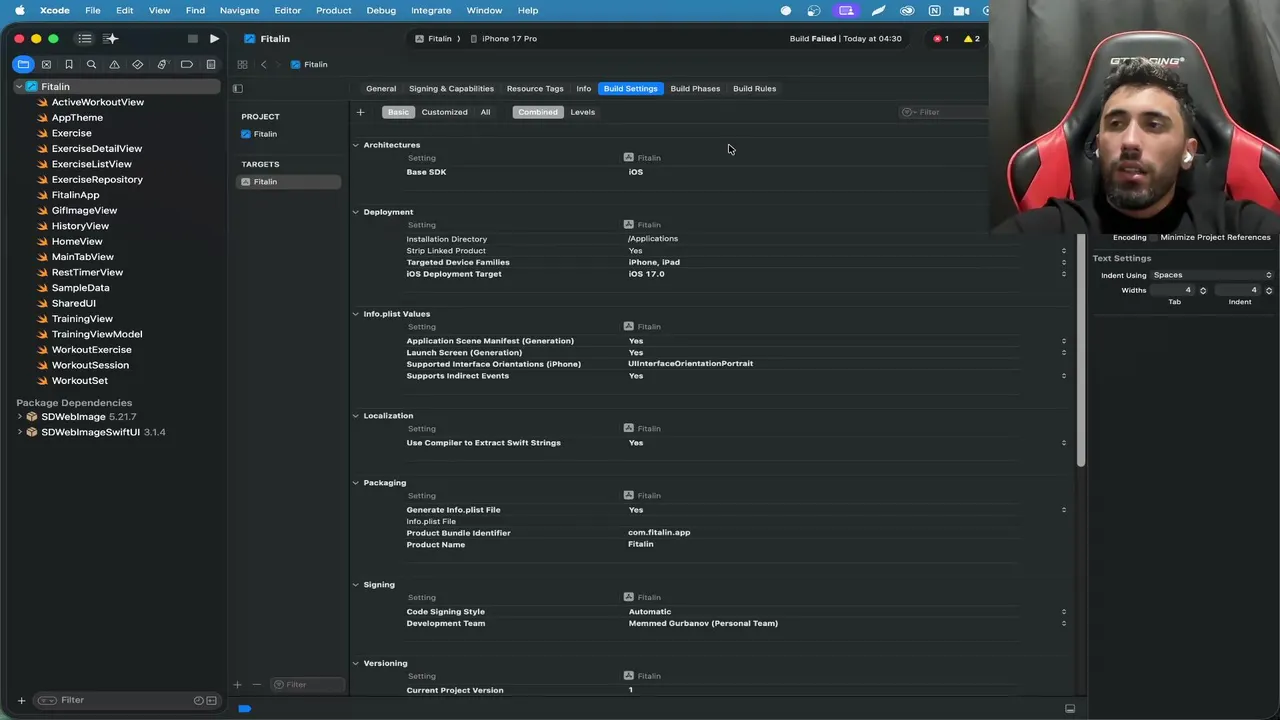
Task: Collapse the Fitalin project tree
Action: point(19,87)
